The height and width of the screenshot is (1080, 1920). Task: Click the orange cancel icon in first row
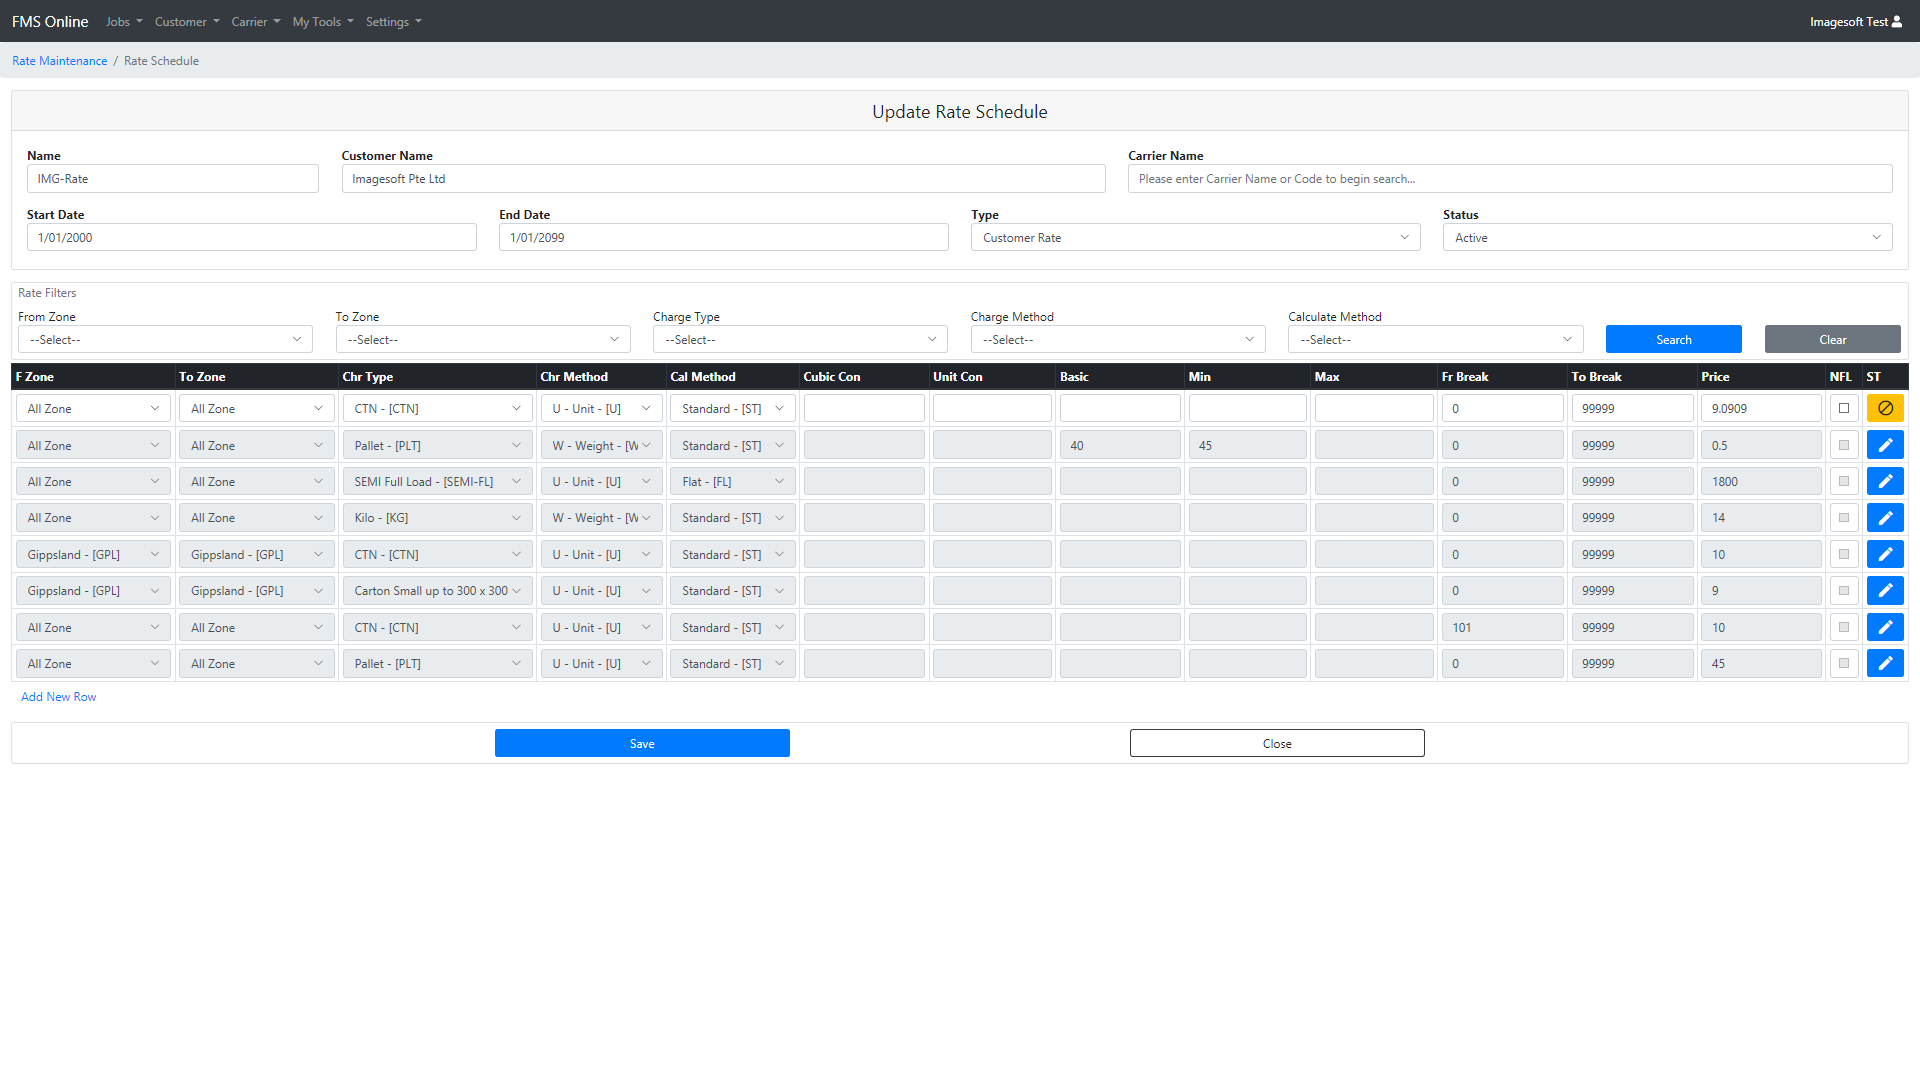pyautogui.click(x=1885, y=408)
